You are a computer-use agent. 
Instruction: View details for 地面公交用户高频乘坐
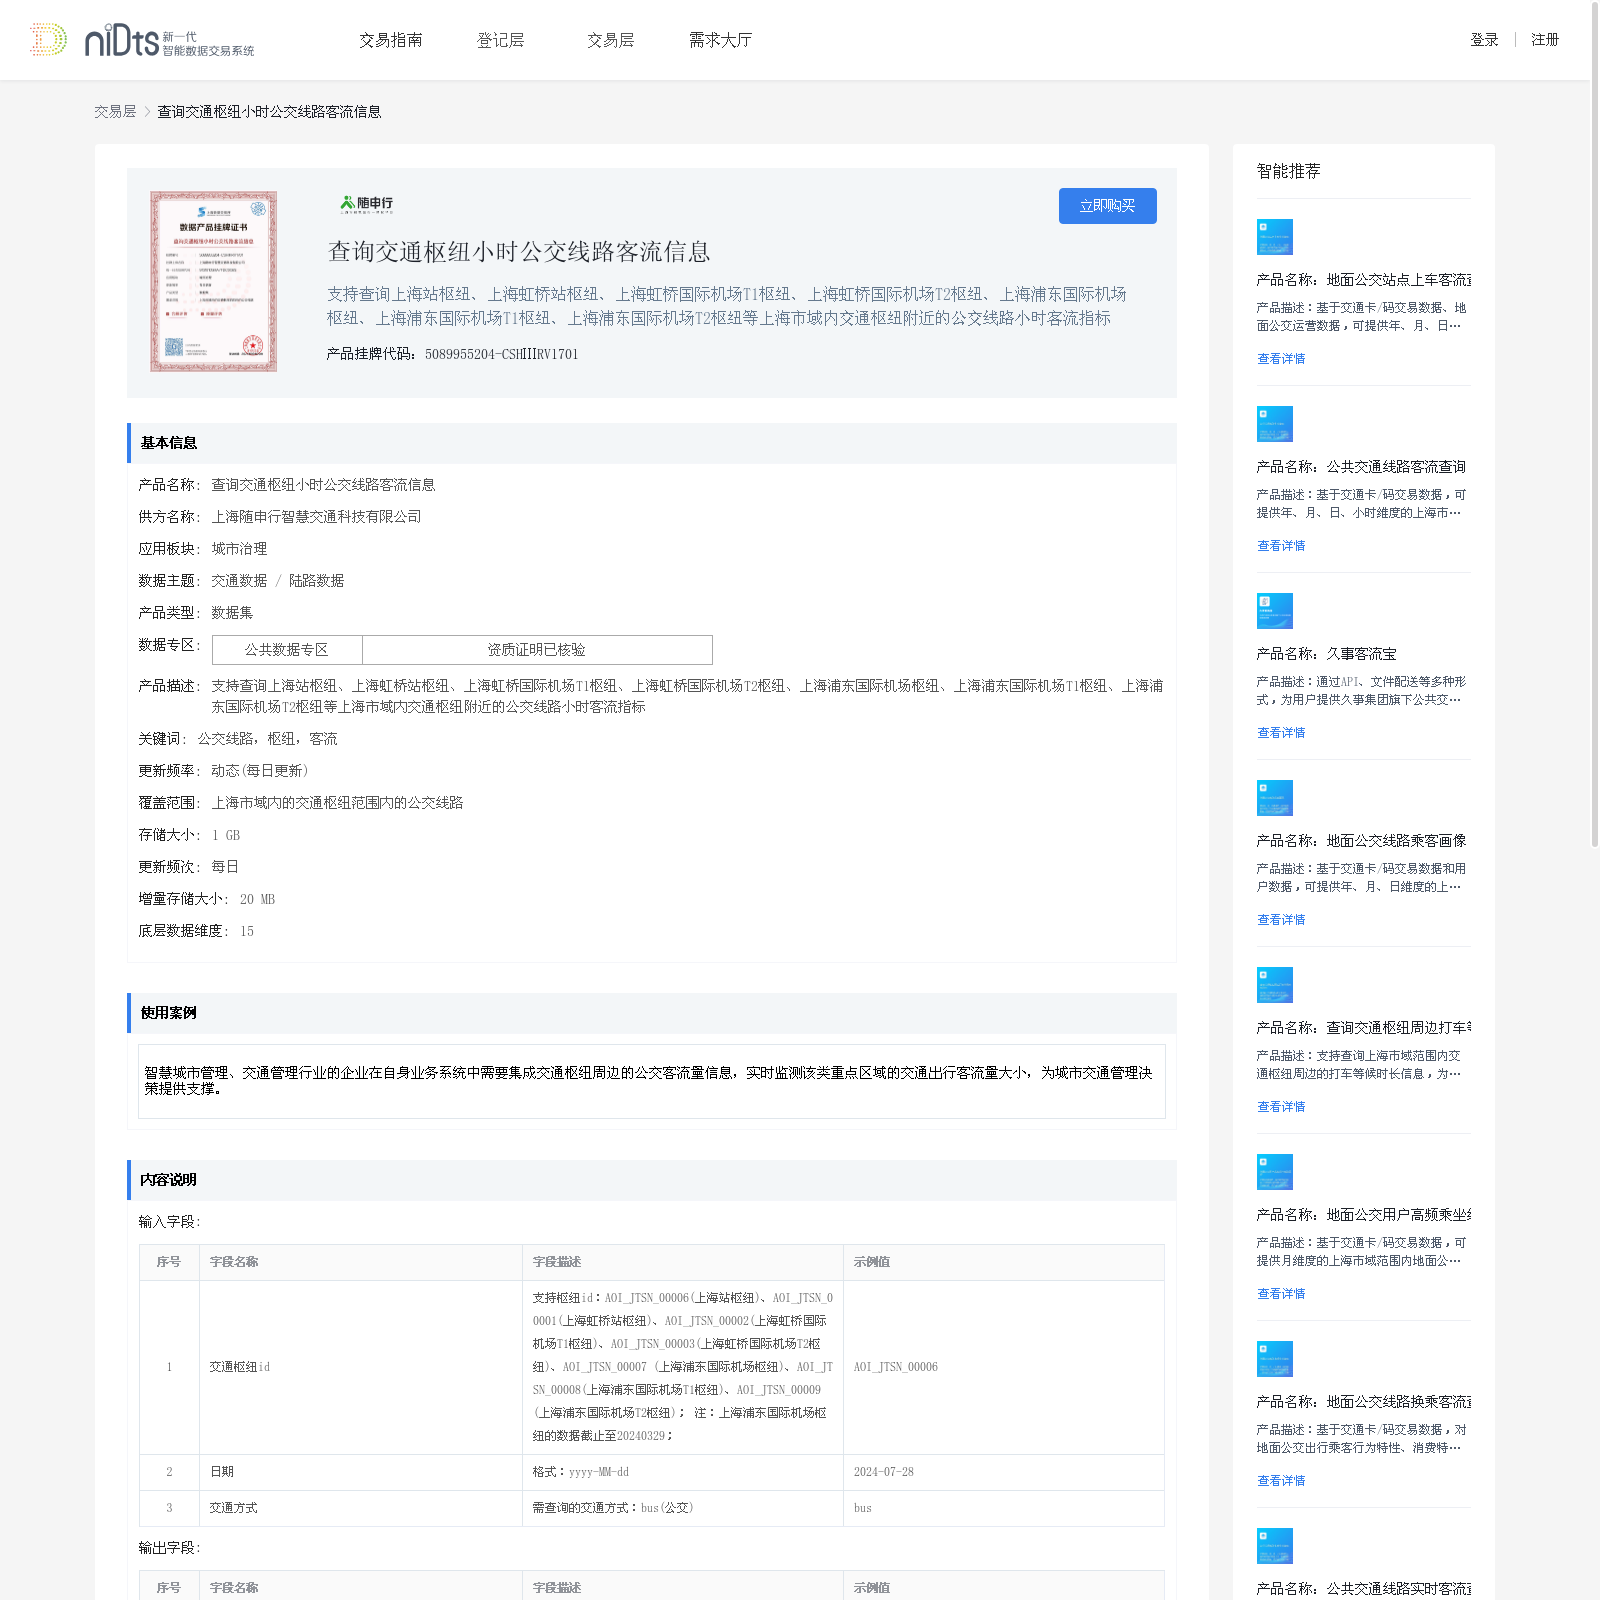point(1281,1294)
